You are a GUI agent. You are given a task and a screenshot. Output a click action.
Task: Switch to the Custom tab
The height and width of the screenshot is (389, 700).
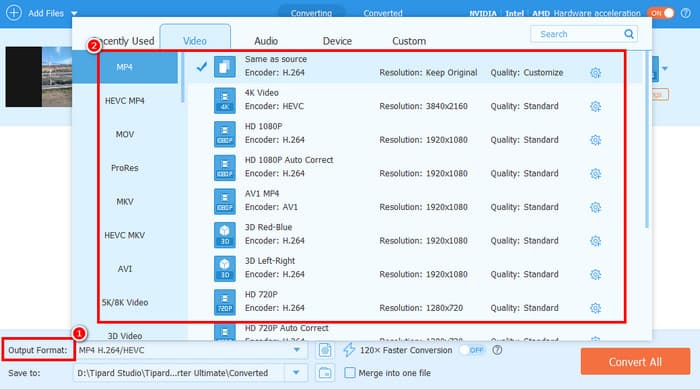409,41
